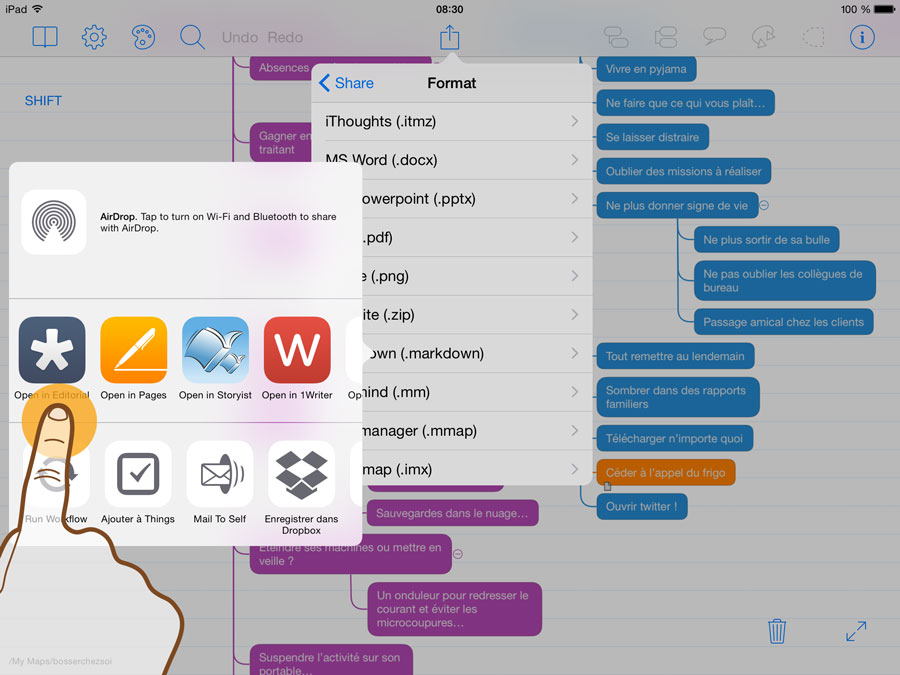Select orange Céder à l'appel du frigo topic
Image resolution: width=900 pixels, height=675 pixels.
(x=666, y=472)
